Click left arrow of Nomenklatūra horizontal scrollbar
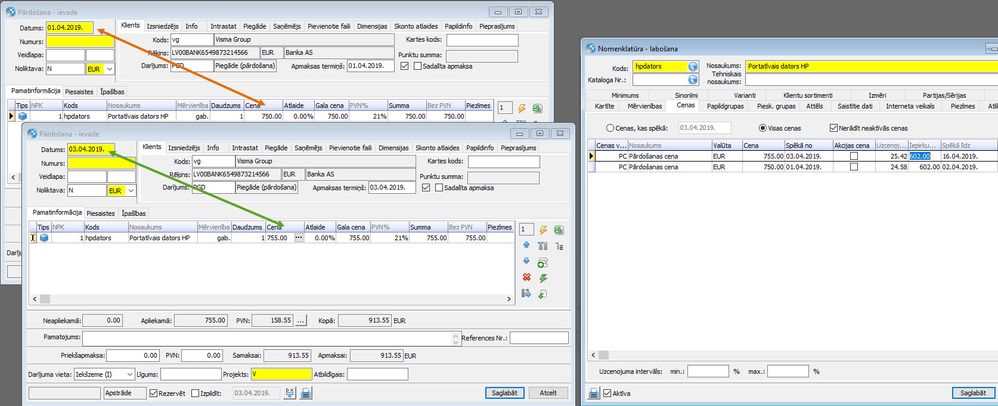 point(592,355)
